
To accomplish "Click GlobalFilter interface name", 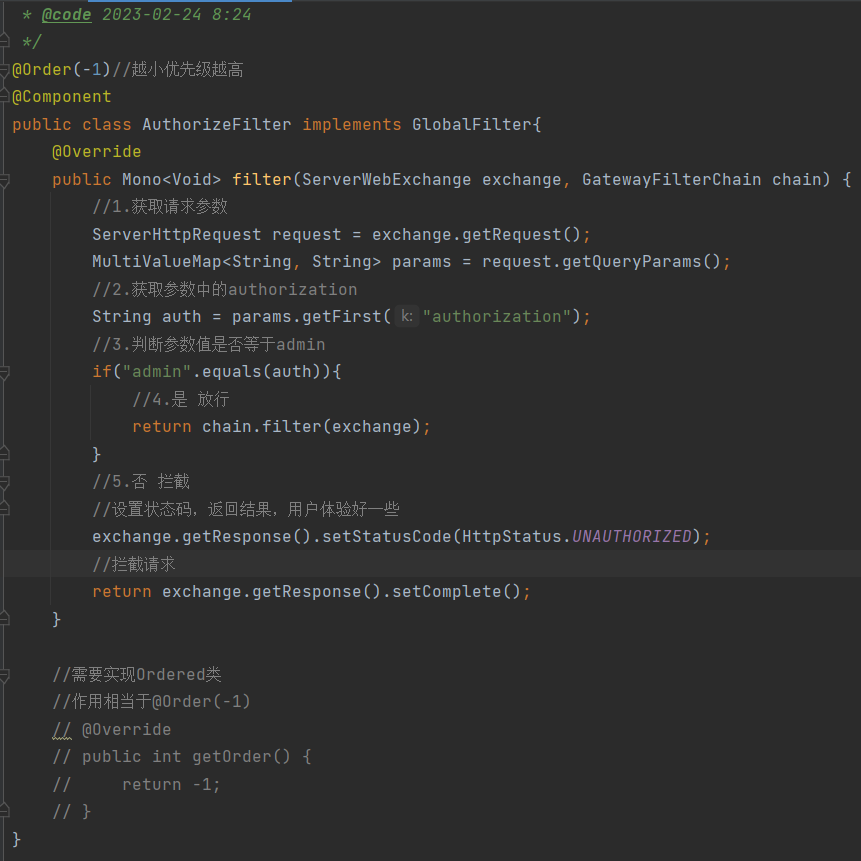I will click(x=472, y=125).
